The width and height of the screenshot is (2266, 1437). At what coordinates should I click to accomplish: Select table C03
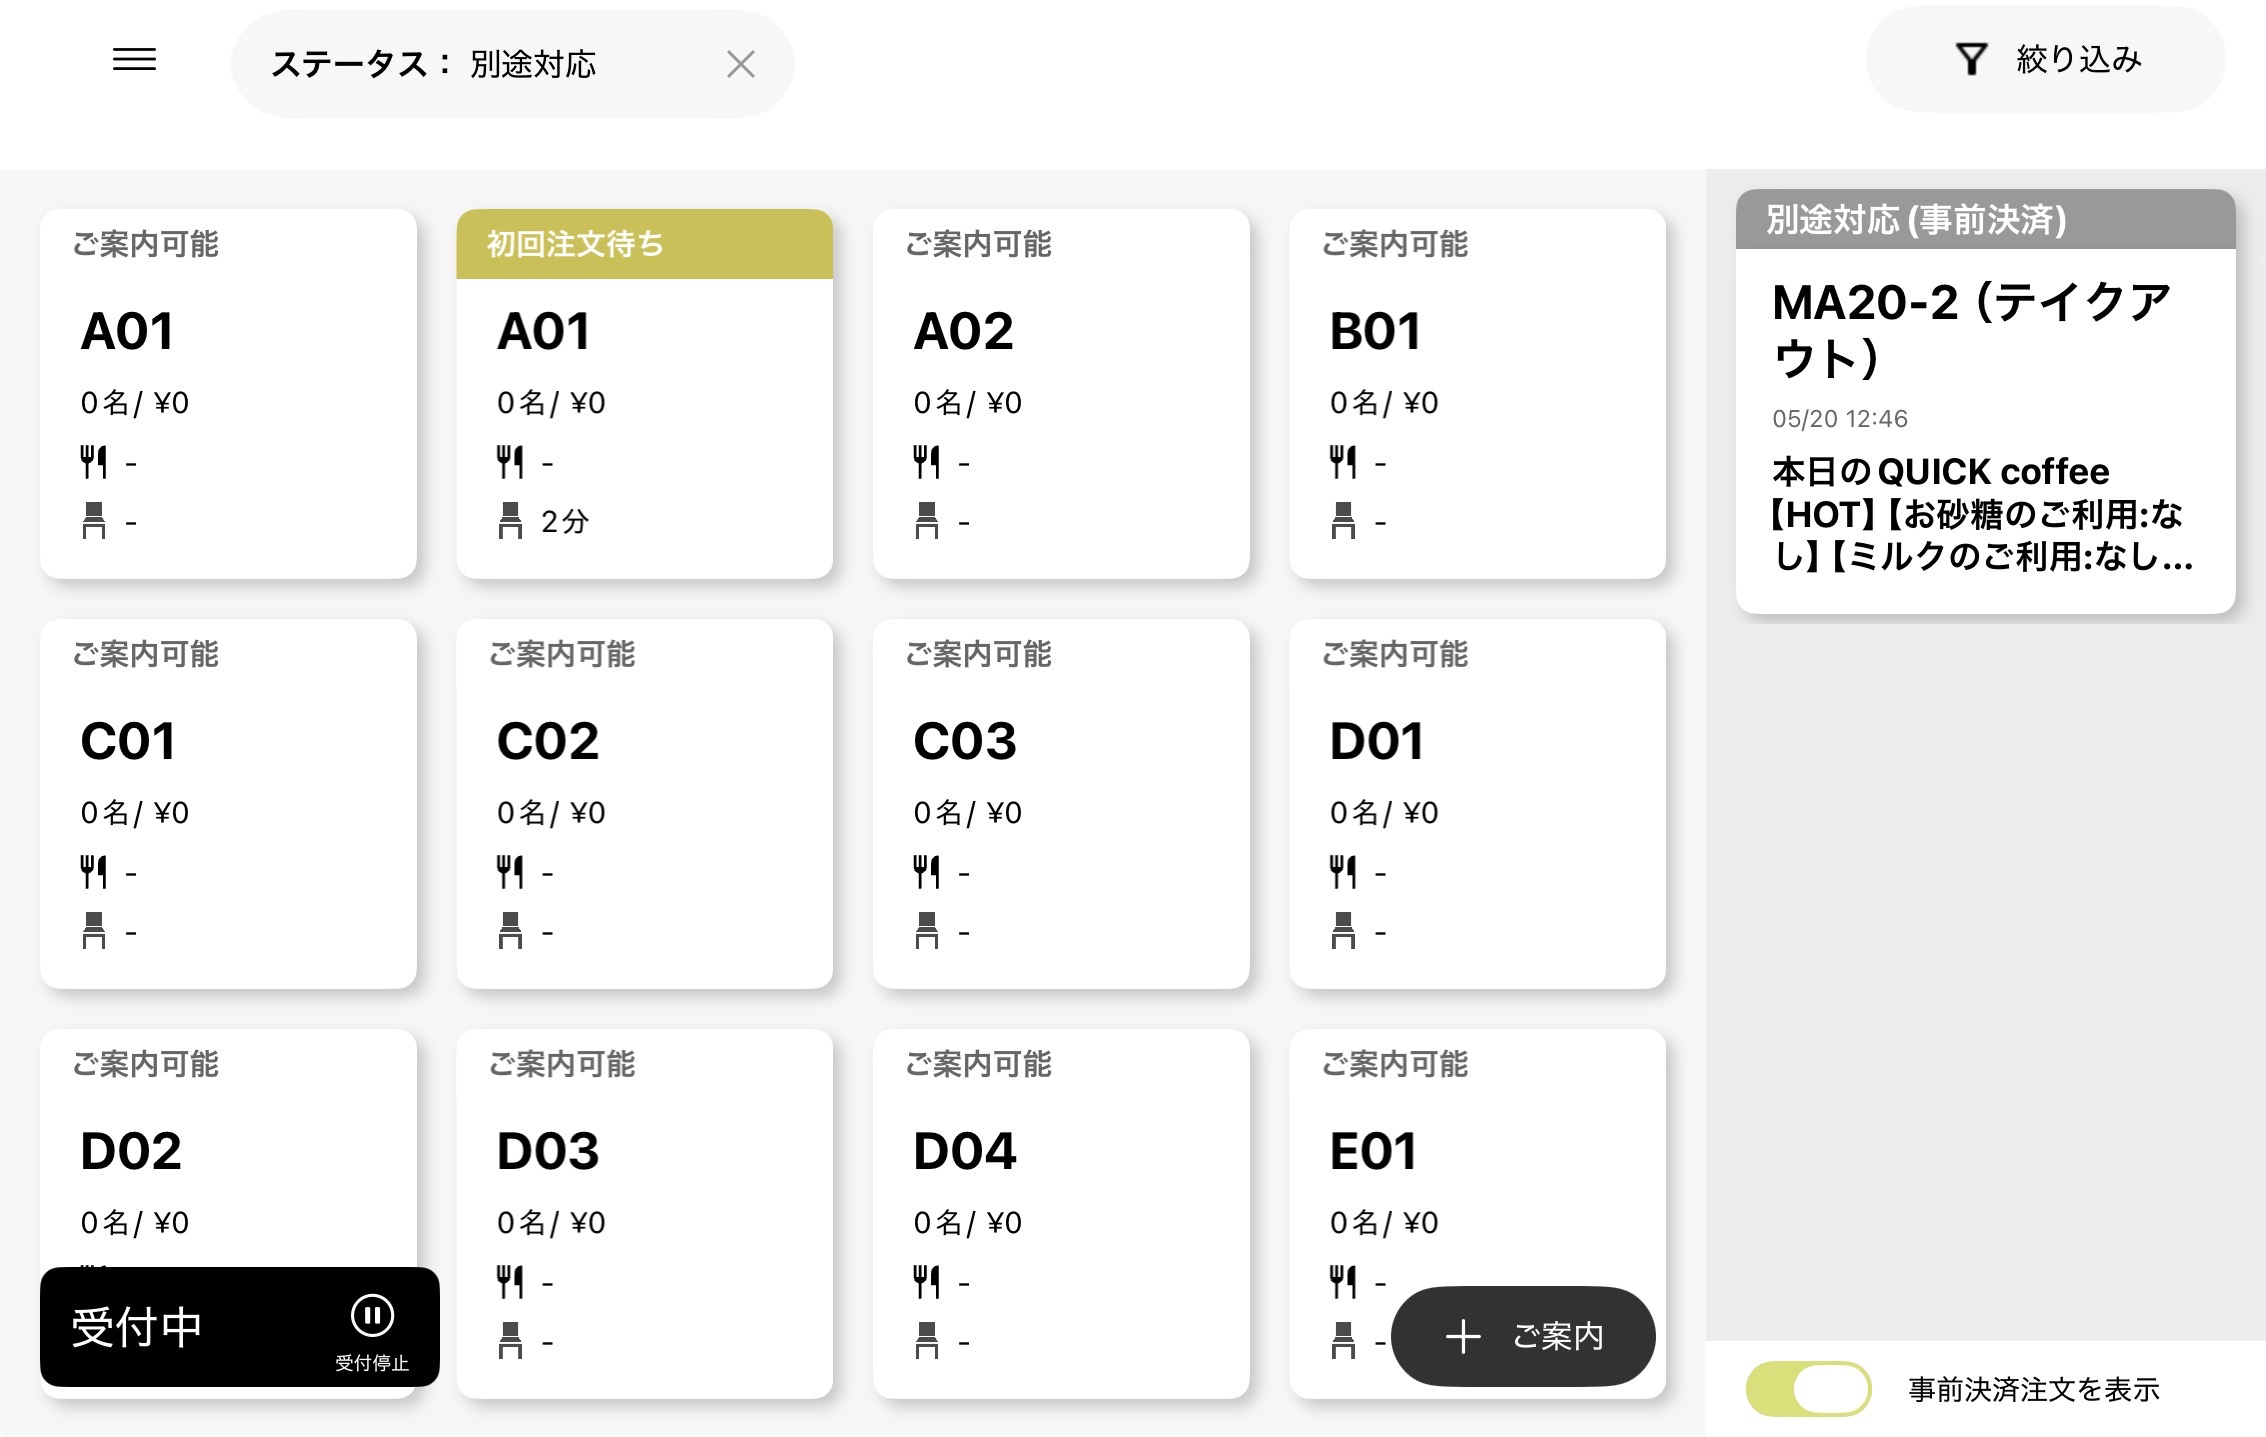point(1061,804)
